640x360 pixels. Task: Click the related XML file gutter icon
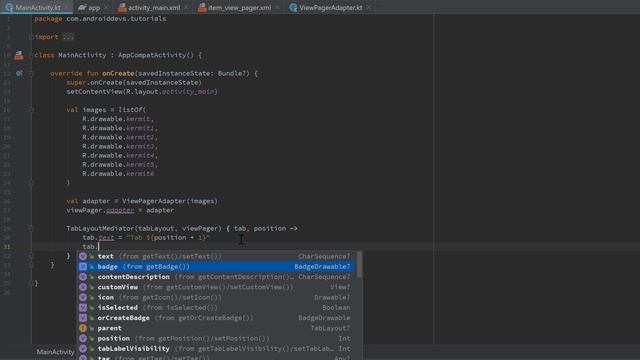tap(19, 56)
